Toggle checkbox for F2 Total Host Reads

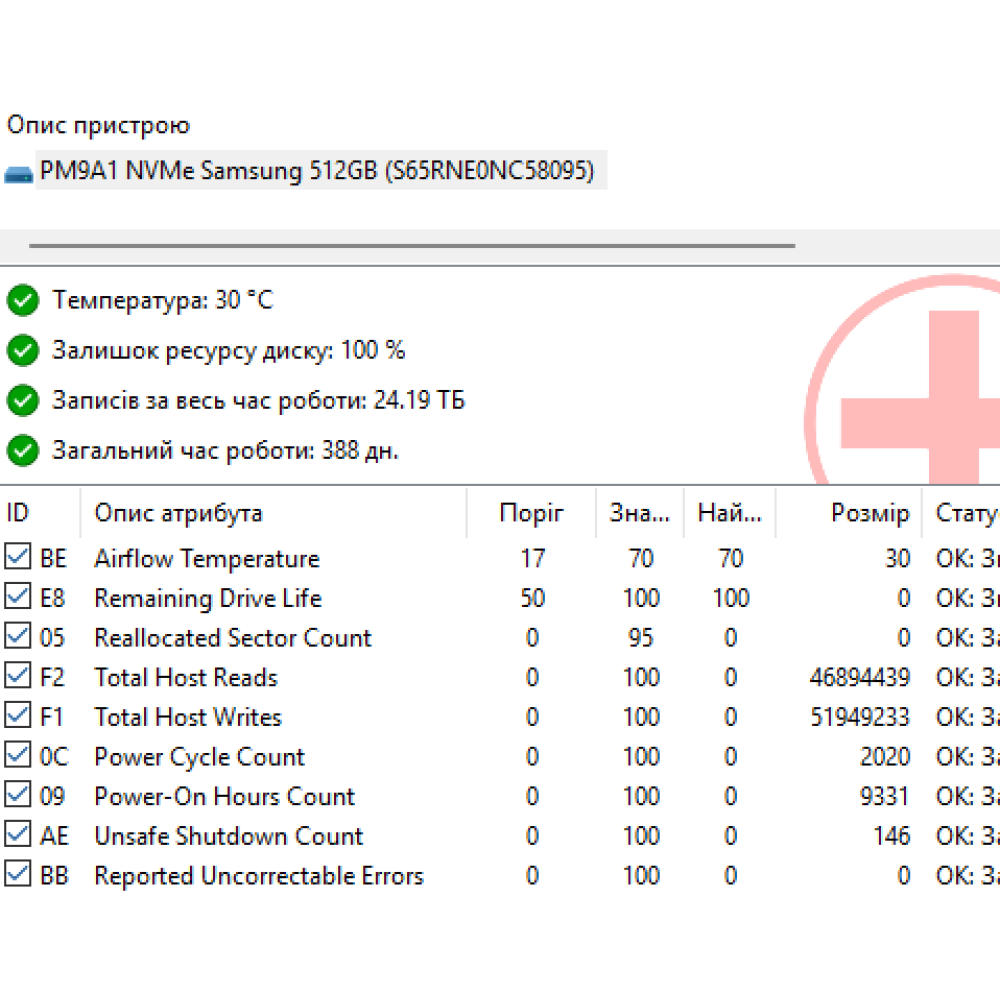click(18, 676)
